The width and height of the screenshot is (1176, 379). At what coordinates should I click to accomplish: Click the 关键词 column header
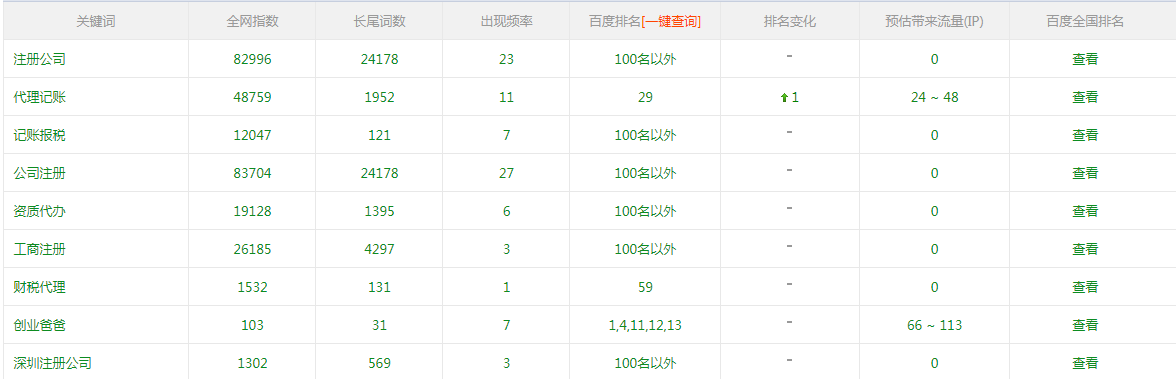(96, 22)
